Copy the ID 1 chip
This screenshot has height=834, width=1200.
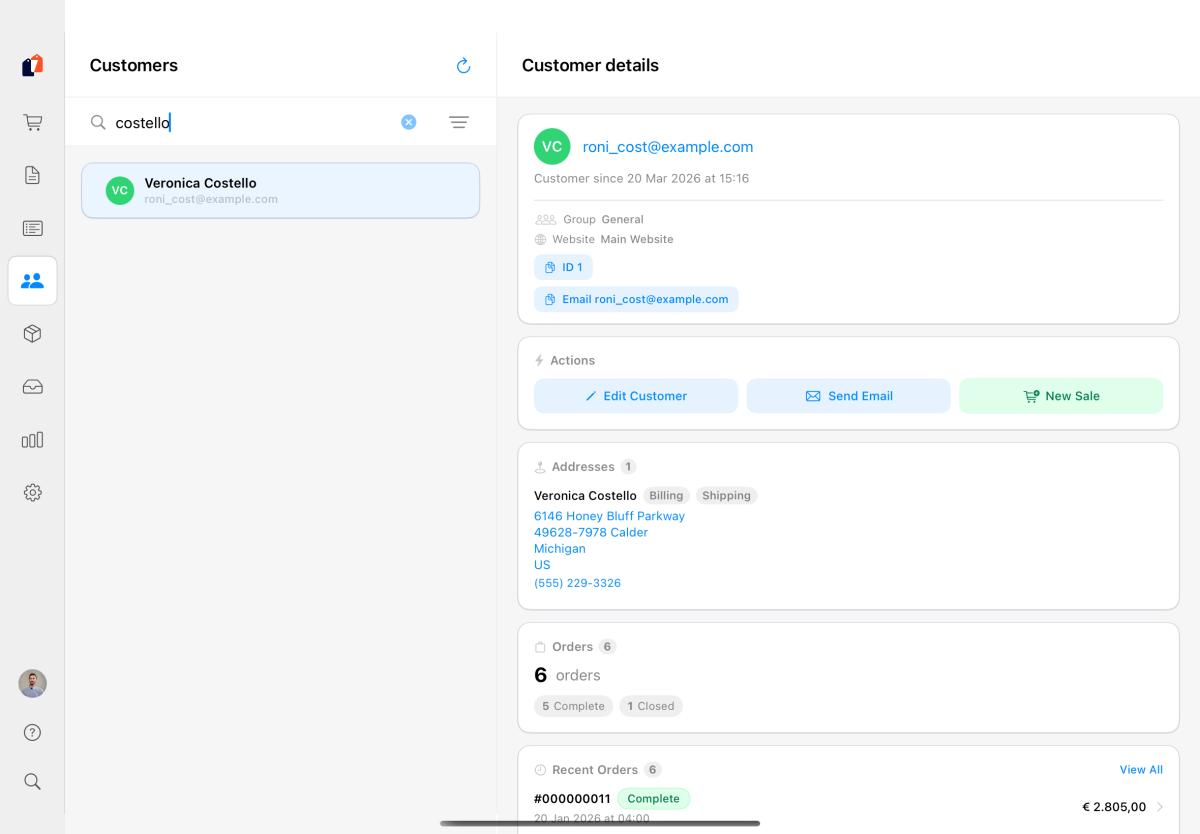tap(563, 267)
